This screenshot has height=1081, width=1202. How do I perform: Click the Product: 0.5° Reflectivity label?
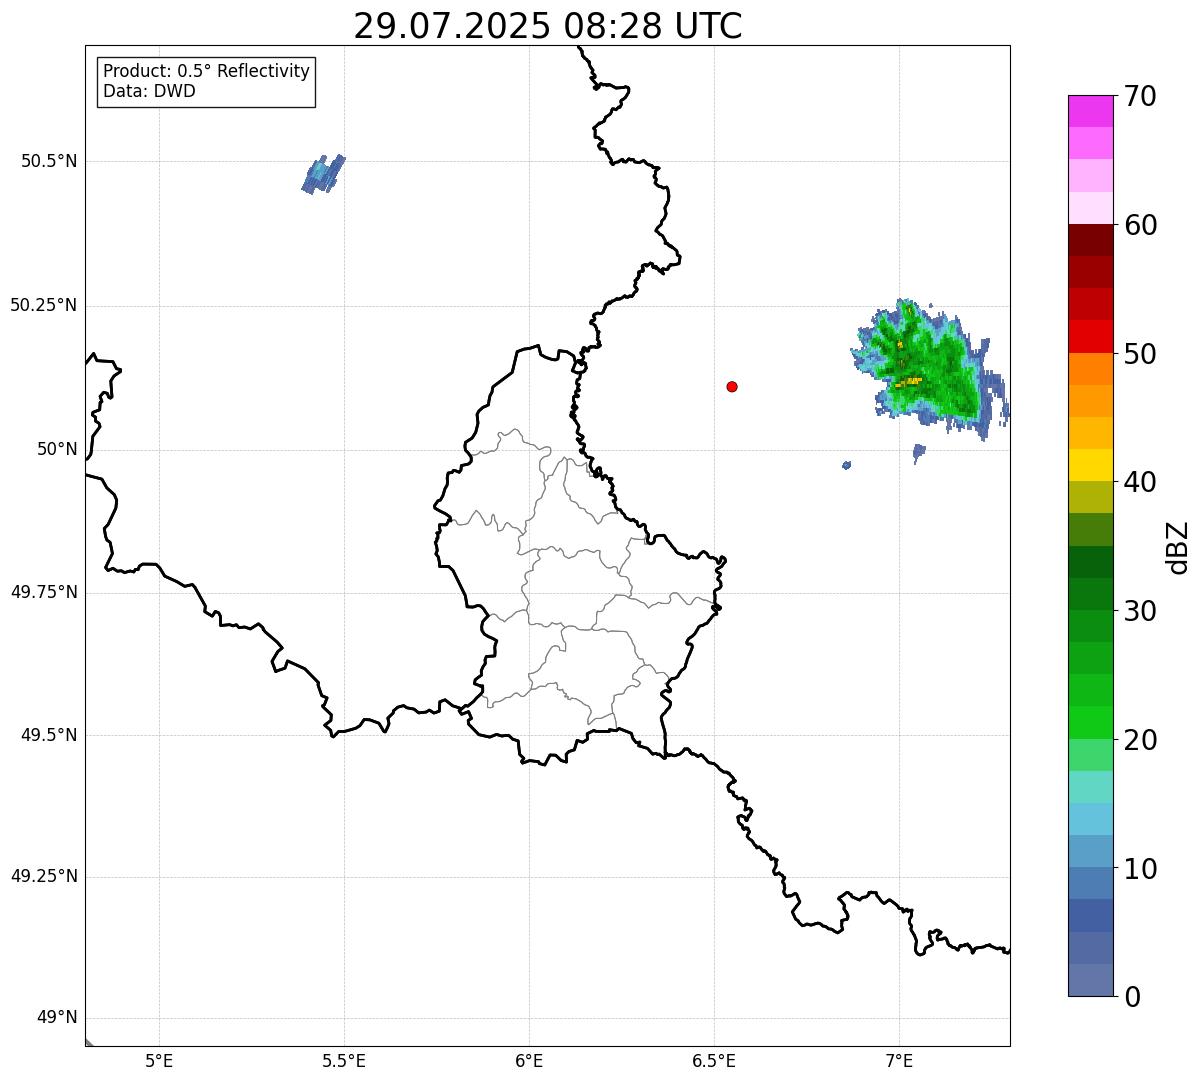point(206,72)
